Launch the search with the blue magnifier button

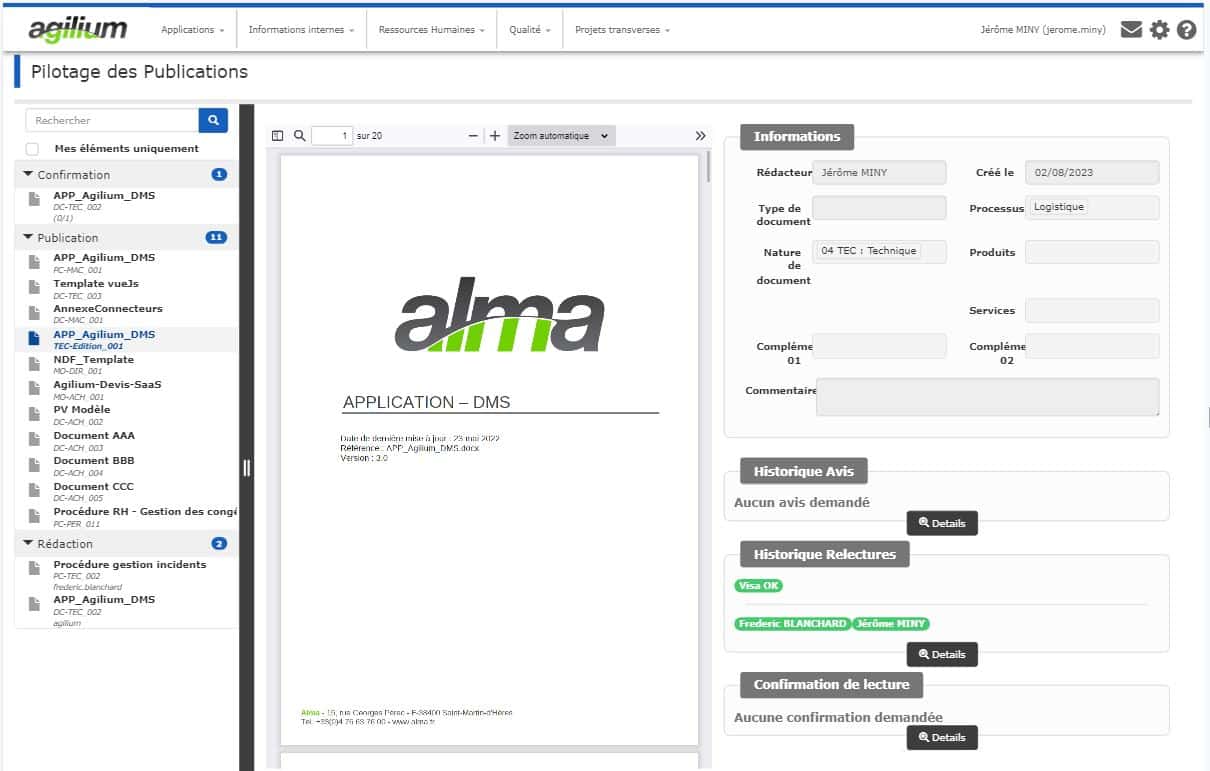(212, 119)
